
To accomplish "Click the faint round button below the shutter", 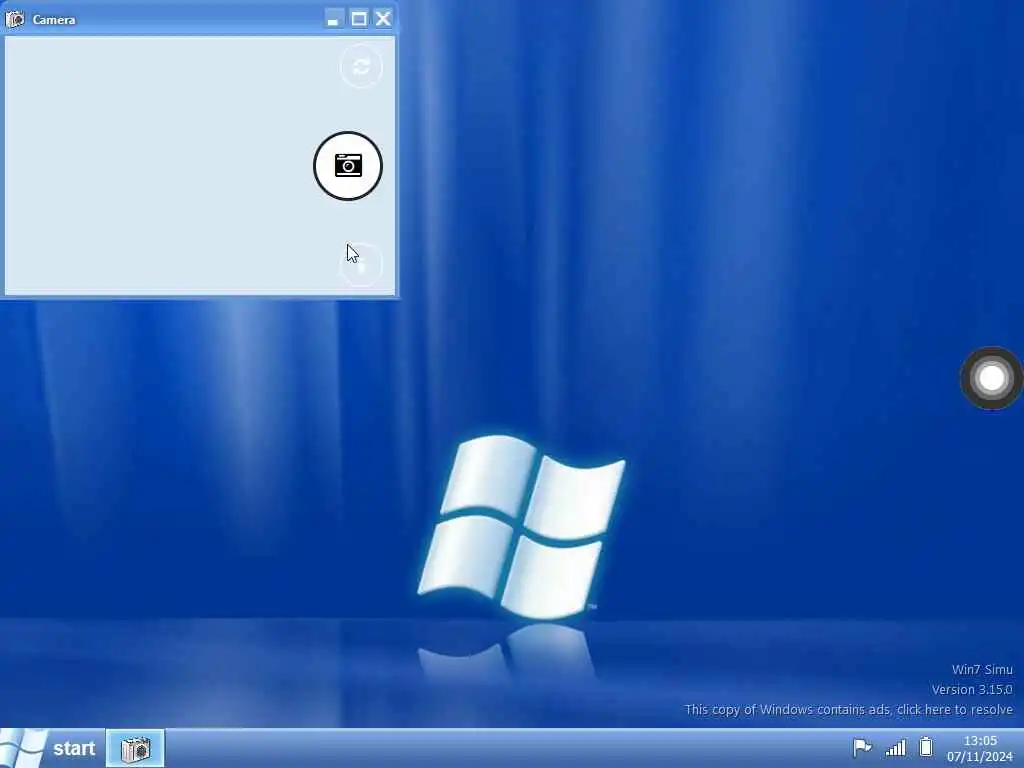I will click(361, 264).
